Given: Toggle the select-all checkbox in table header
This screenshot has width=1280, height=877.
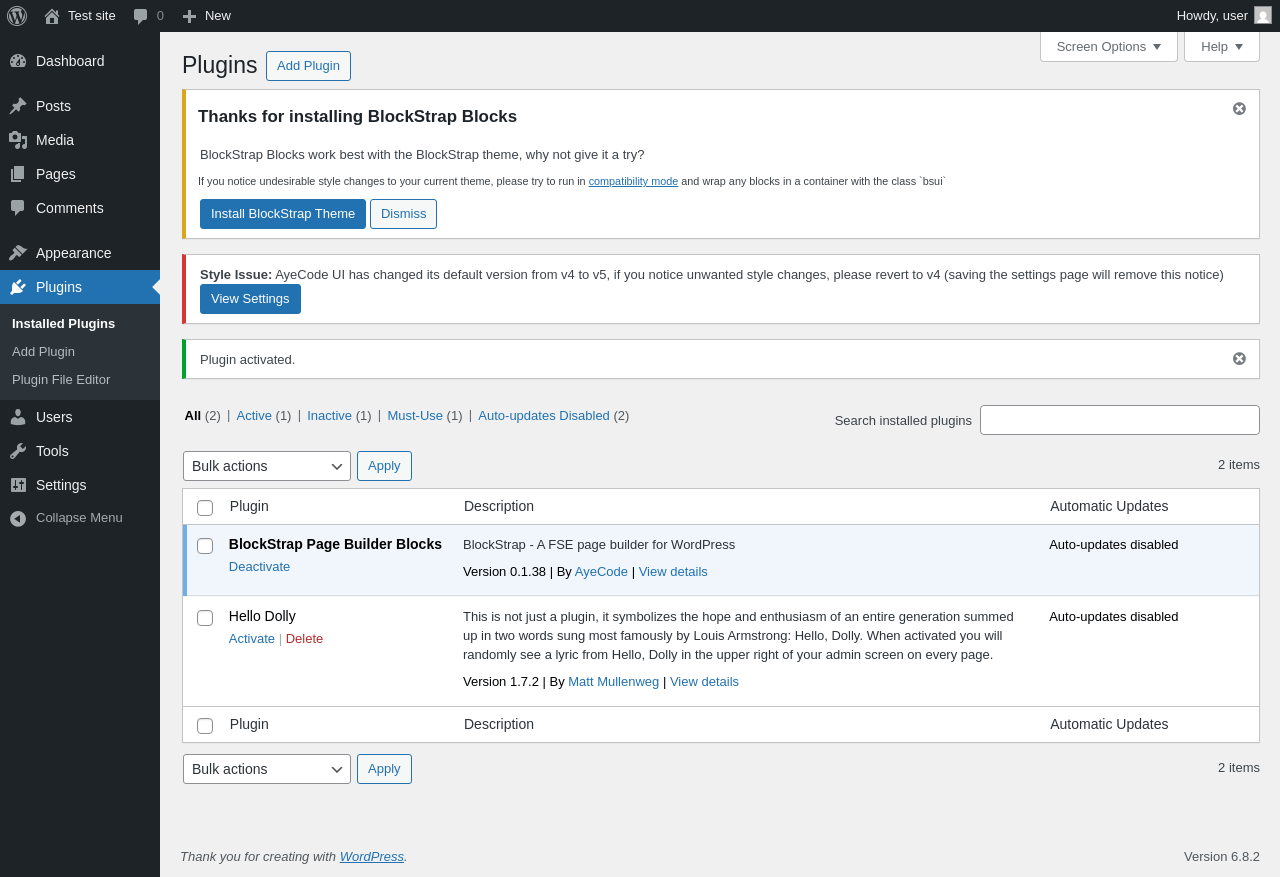Looking at the screenshot, I should click(205, 508).
